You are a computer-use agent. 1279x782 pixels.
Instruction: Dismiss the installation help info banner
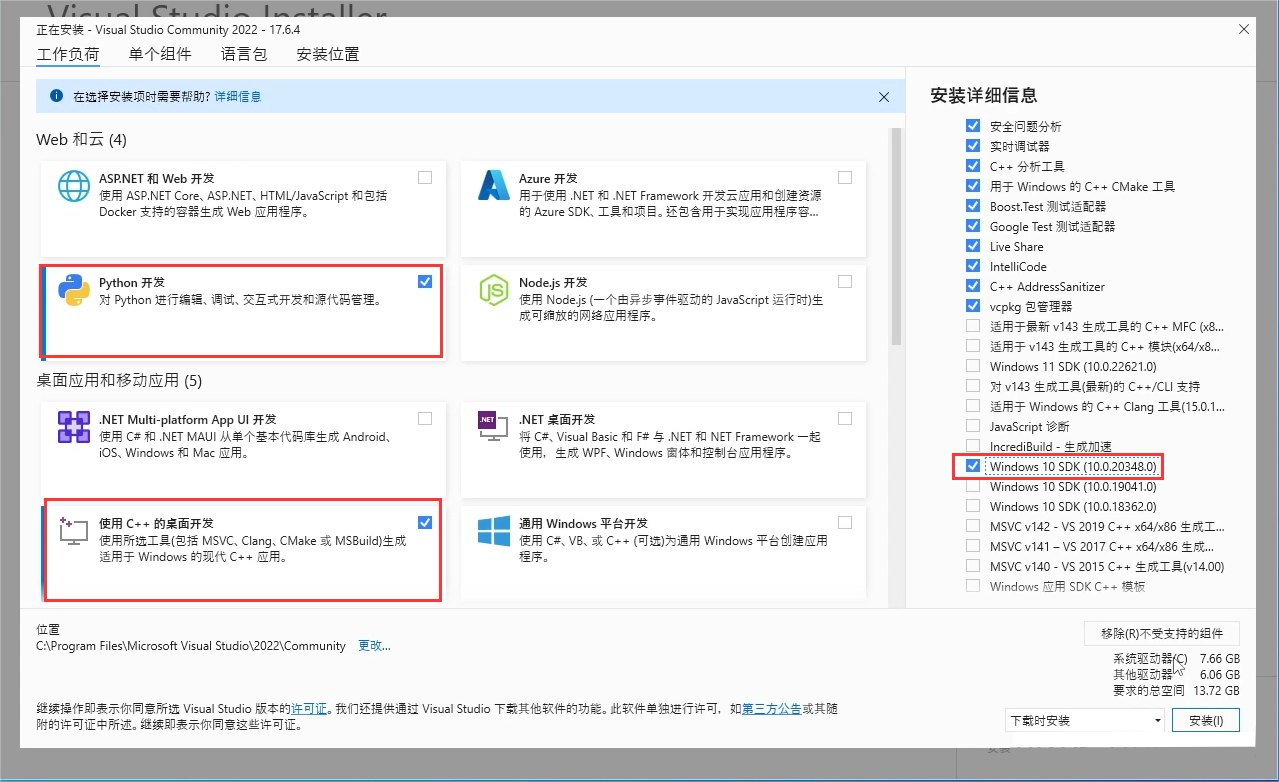tap(884, 97)
